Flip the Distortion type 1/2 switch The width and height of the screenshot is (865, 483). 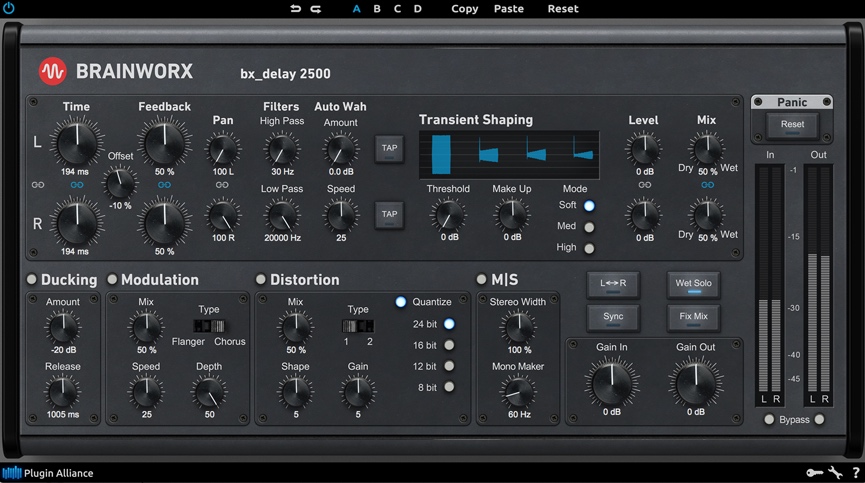tap(357, 325)
